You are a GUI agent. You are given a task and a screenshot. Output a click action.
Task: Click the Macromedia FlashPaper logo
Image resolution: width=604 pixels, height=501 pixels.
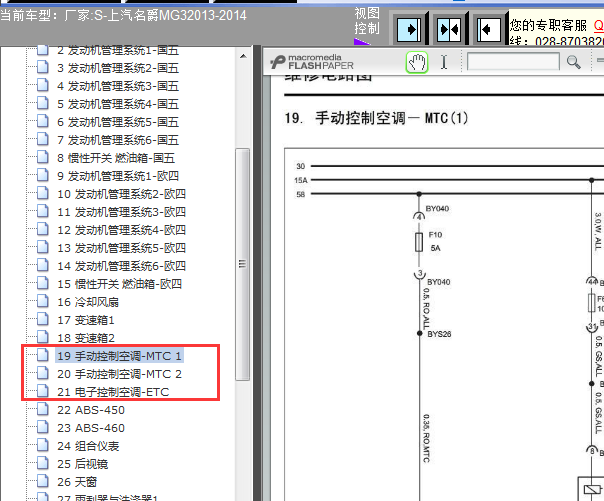pos(312,62)
